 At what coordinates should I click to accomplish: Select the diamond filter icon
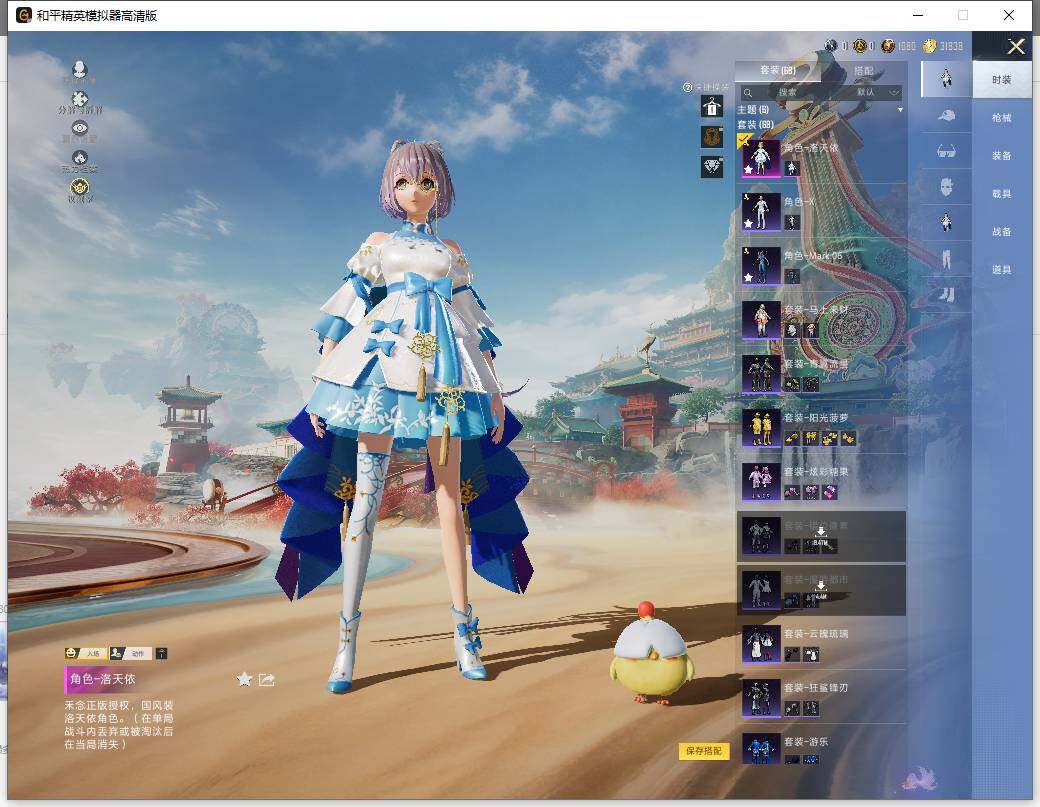(x=712, y=166)
